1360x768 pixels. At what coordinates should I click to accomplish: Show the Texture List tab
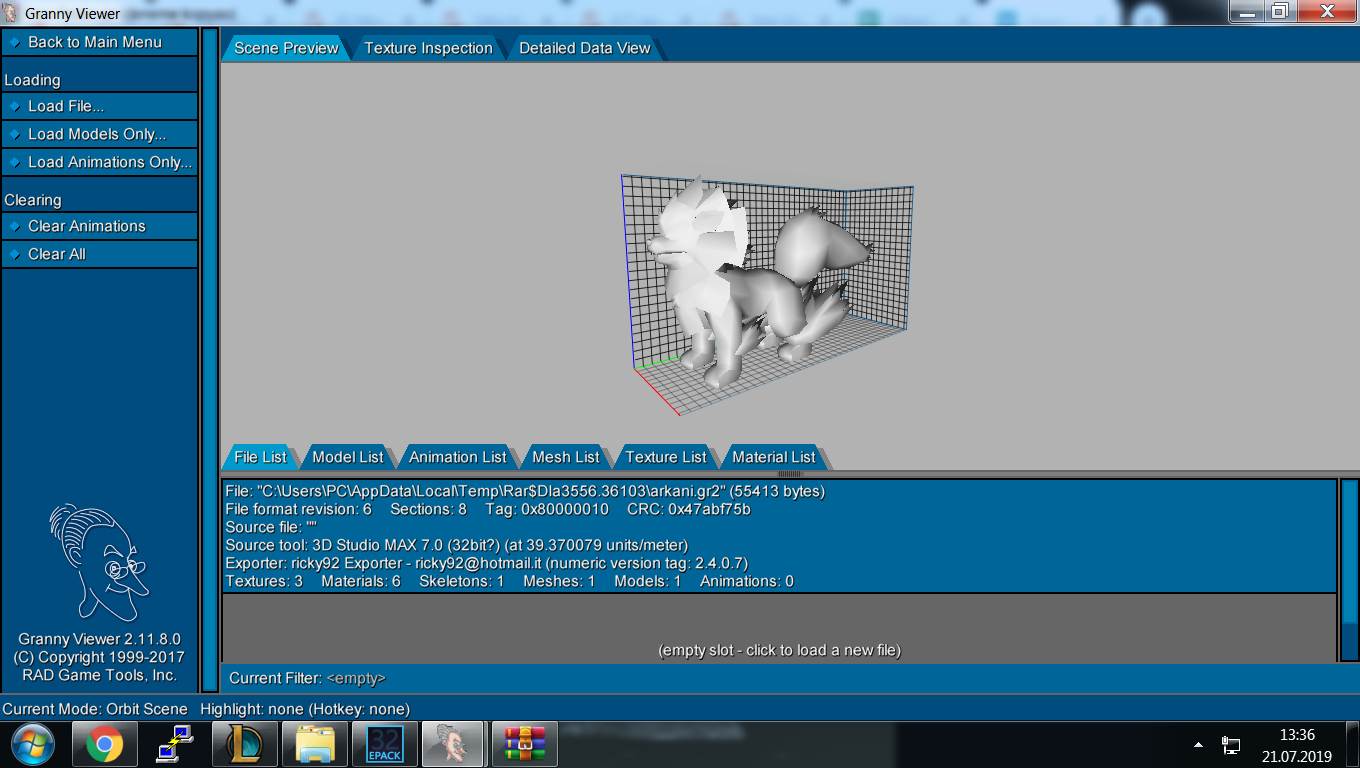click(x=666, y=457)
